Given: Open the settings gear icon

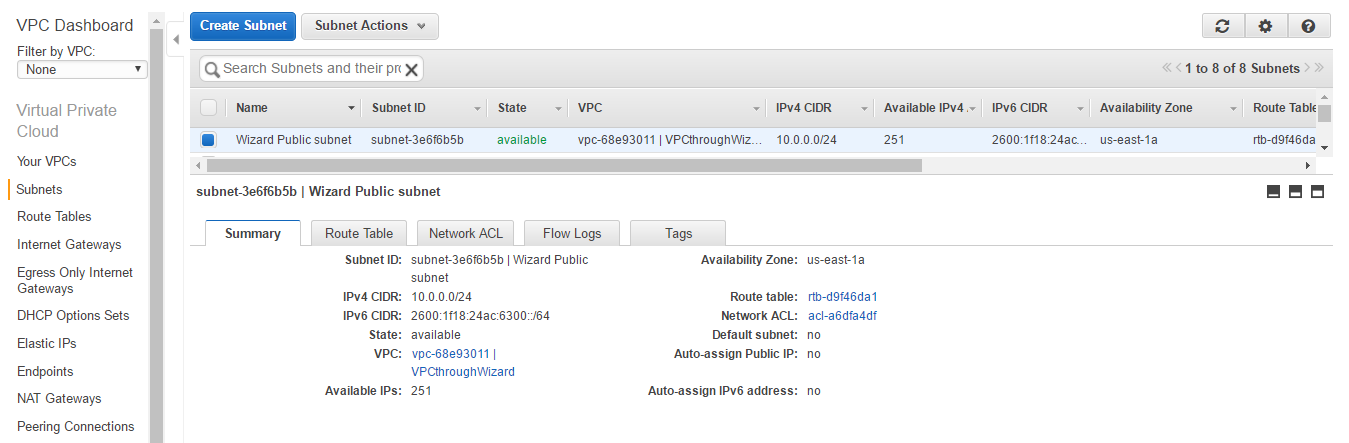Looking at the screenshot, I should pos(1265,27).
